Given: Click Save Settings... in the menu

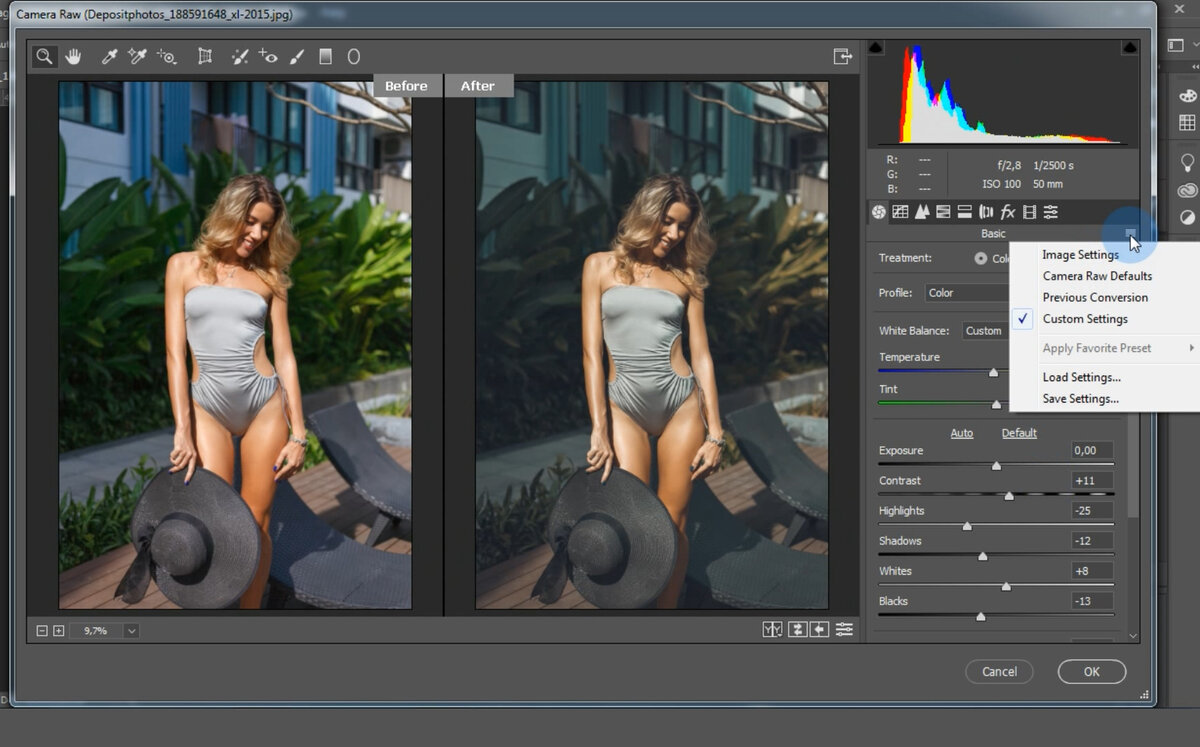Looking at the screenshot, I should [1080, 399].
